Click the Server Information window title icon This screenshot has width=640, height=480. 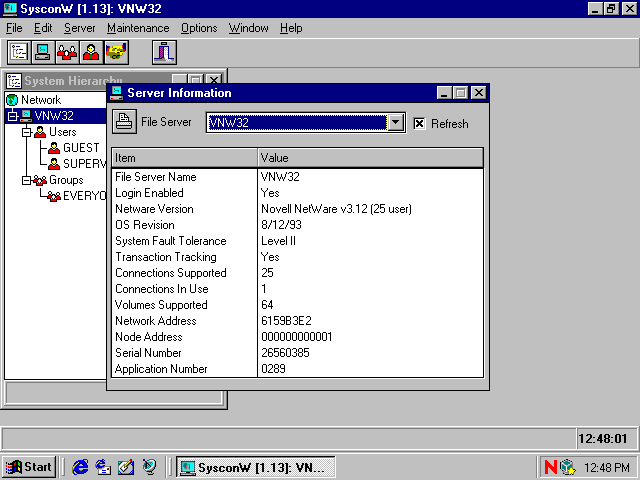tap(117, 93)
